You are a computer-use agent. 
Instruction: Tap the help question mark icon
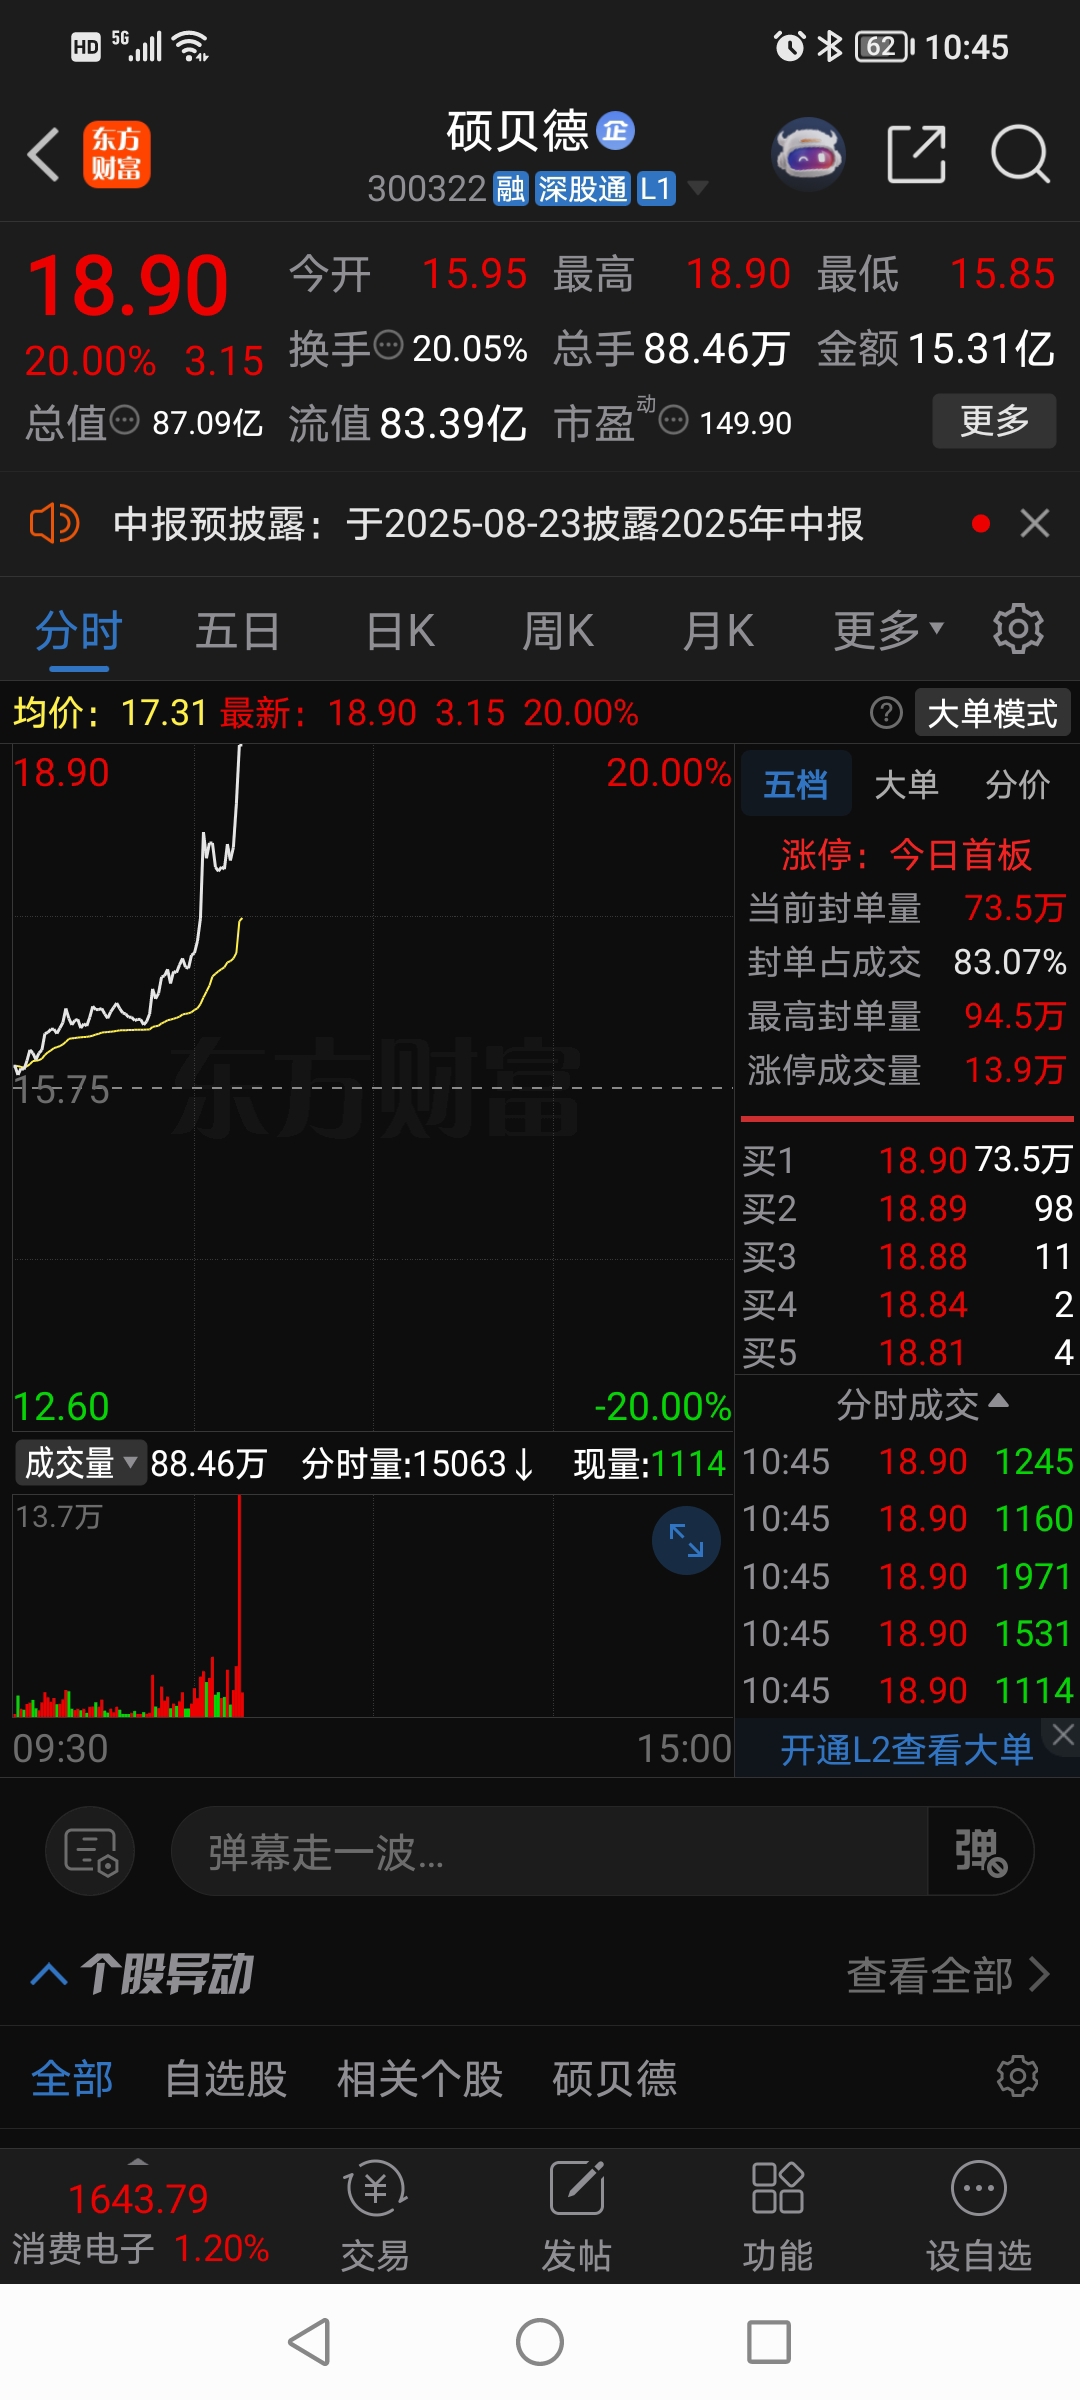[x=886, y=713]
